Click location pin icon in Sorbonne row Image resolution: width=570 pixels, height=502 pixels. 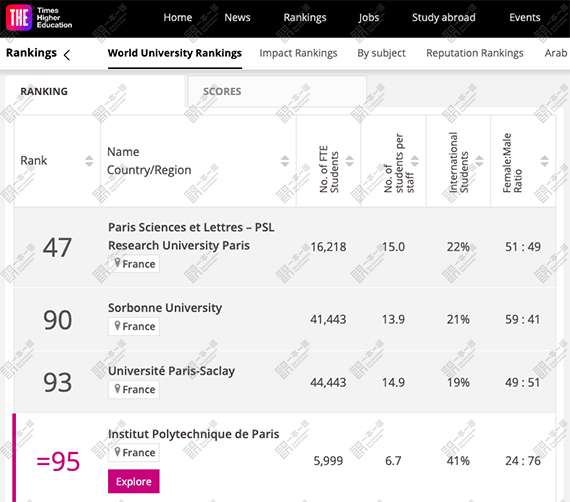[117, 326]
